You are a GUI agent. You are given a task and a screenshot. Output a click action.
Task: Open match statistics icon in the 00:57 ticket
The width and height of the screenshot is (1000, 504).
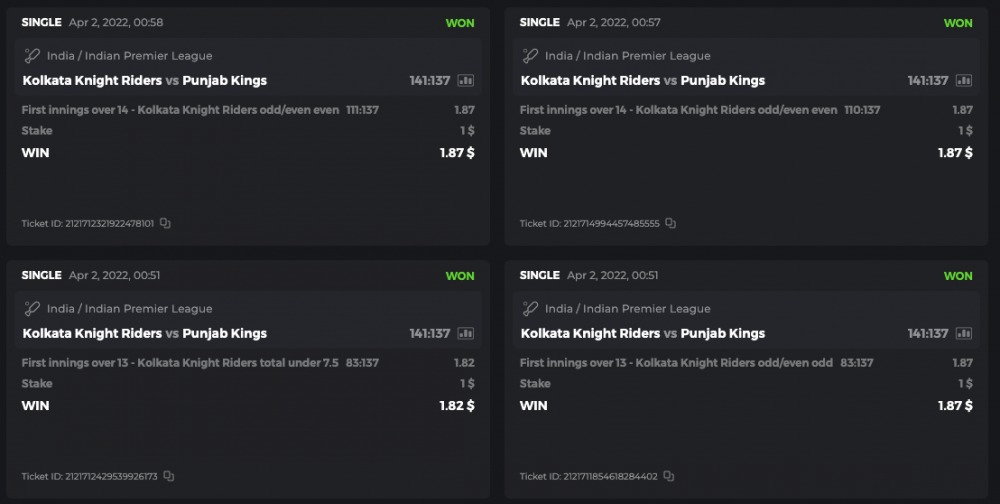pyautogui.click(x=964, y=81)
